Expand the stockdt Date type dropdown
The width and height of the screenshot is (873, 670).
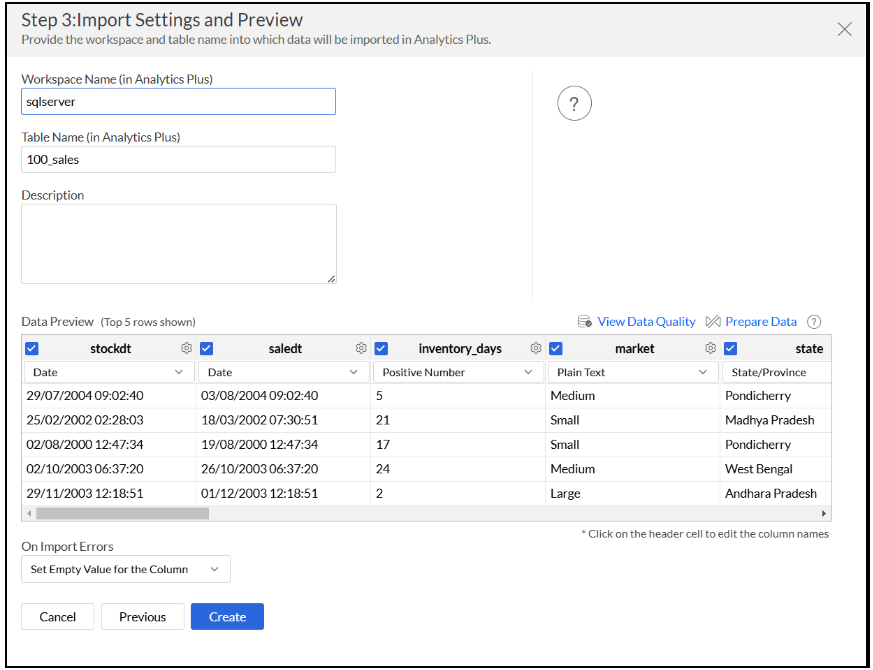coord(108,372)
